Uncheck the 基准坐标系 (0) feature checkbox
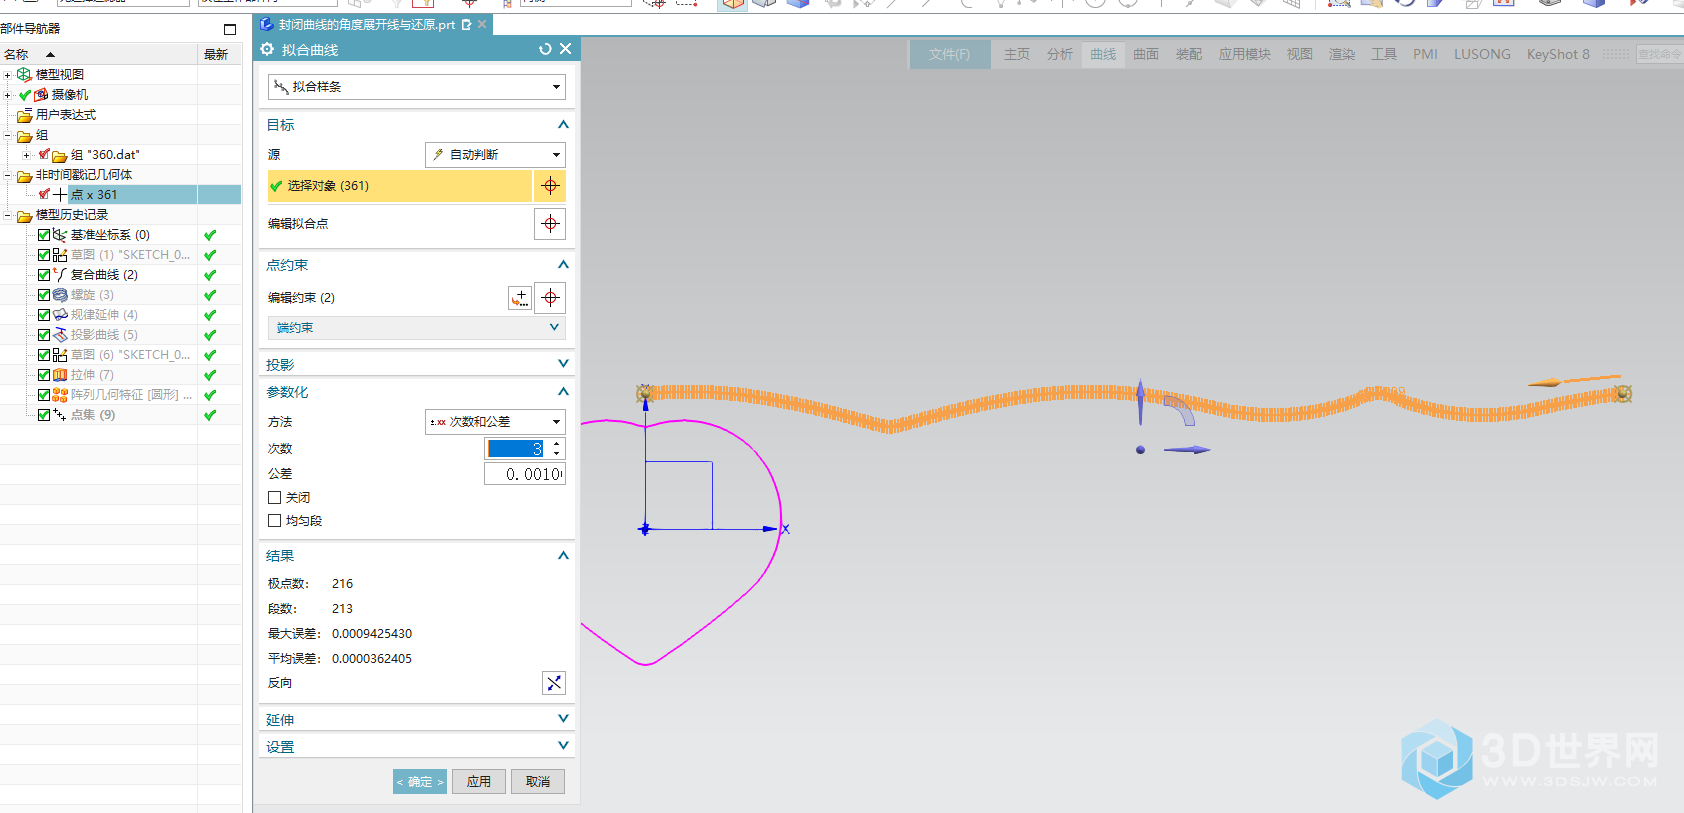Viewport: 1684px width, 813px height. pyautogui.click(x=44, y=235)
